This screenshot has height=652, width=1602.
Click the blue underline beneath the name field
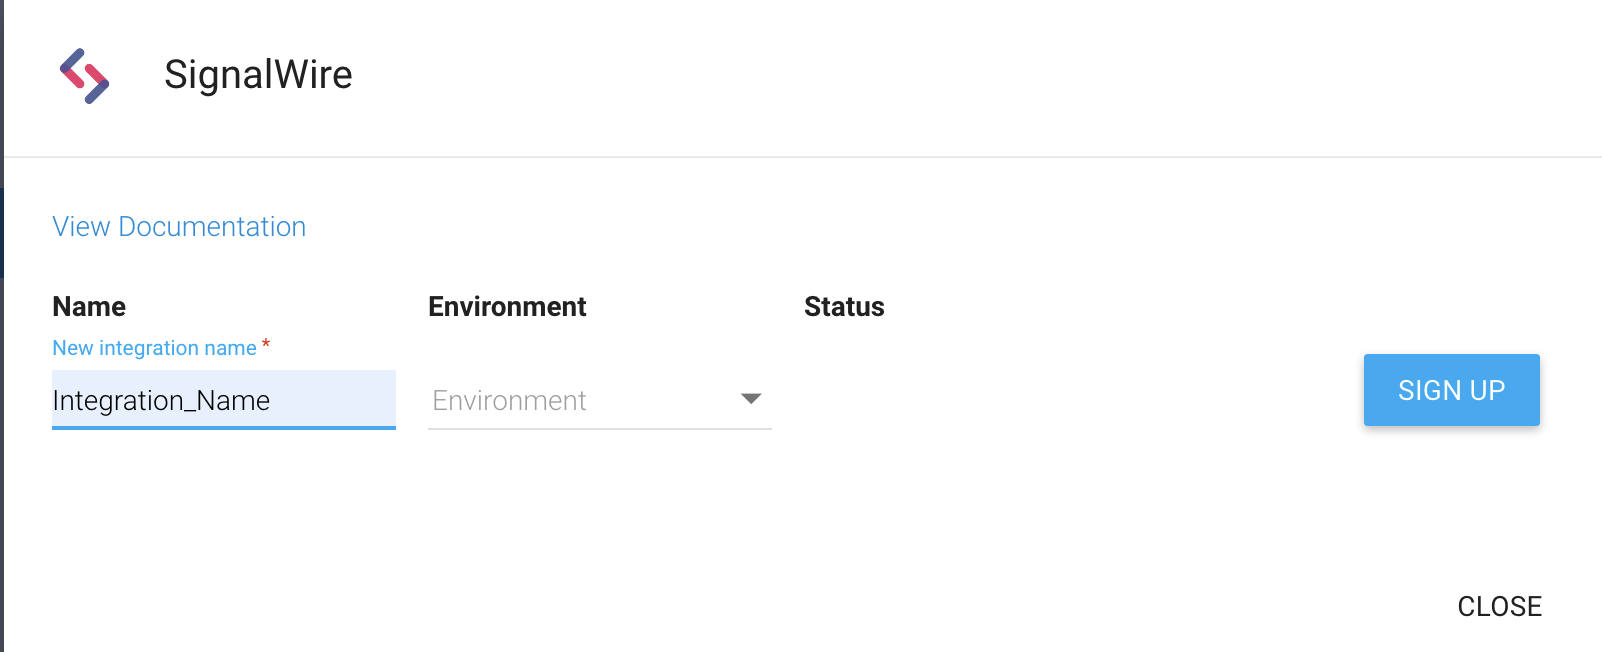[223, 428]
